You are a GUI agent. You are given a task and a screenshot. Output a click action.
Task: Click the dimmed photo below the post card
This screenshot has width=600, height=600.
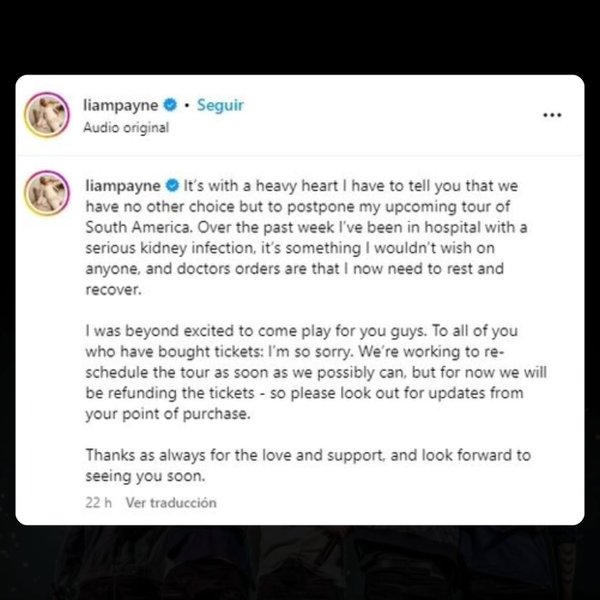coord(300,562)
